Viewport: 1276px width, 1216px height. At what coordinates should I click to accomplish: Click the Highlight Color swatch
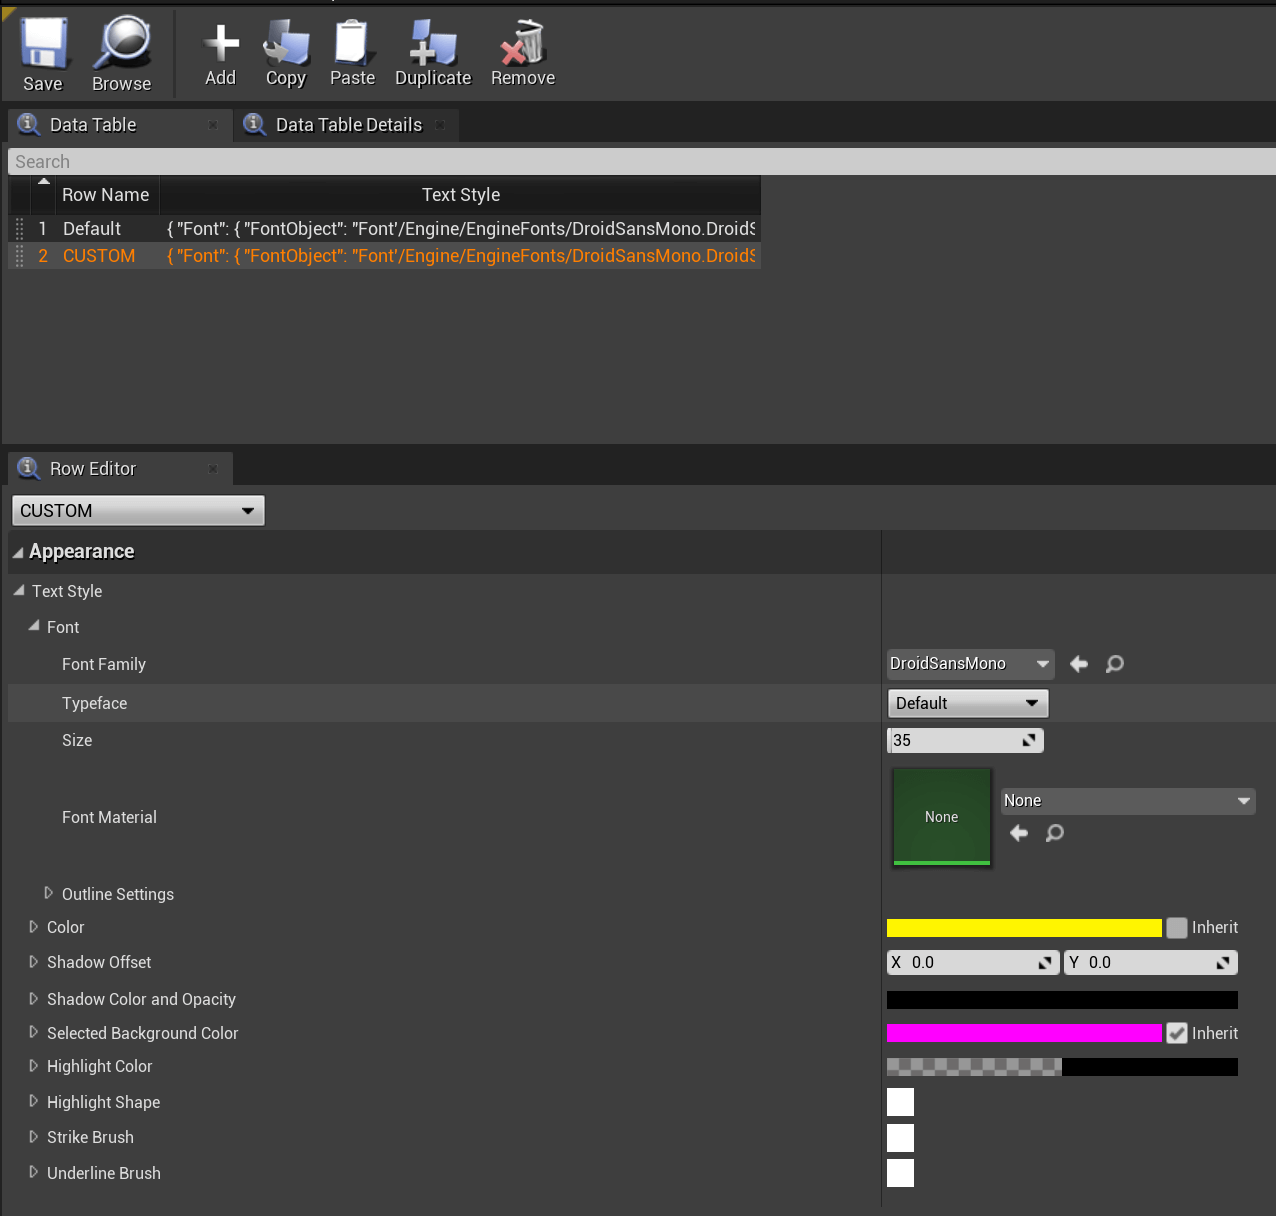pyautogui.click(x=1062, y=1067)
